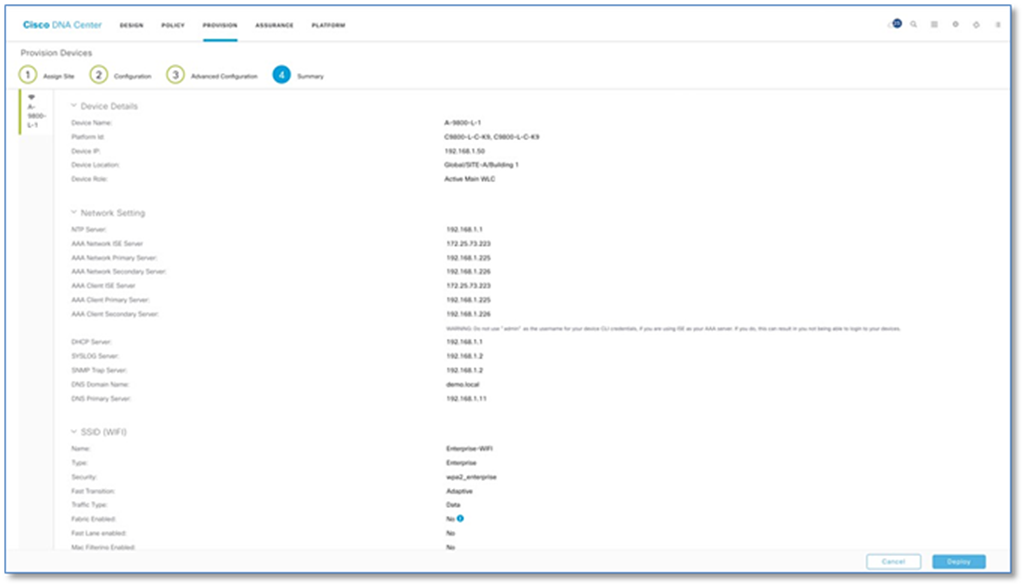
Task: Click Traffic Type value Data
Action: click(x=453, y=505)
